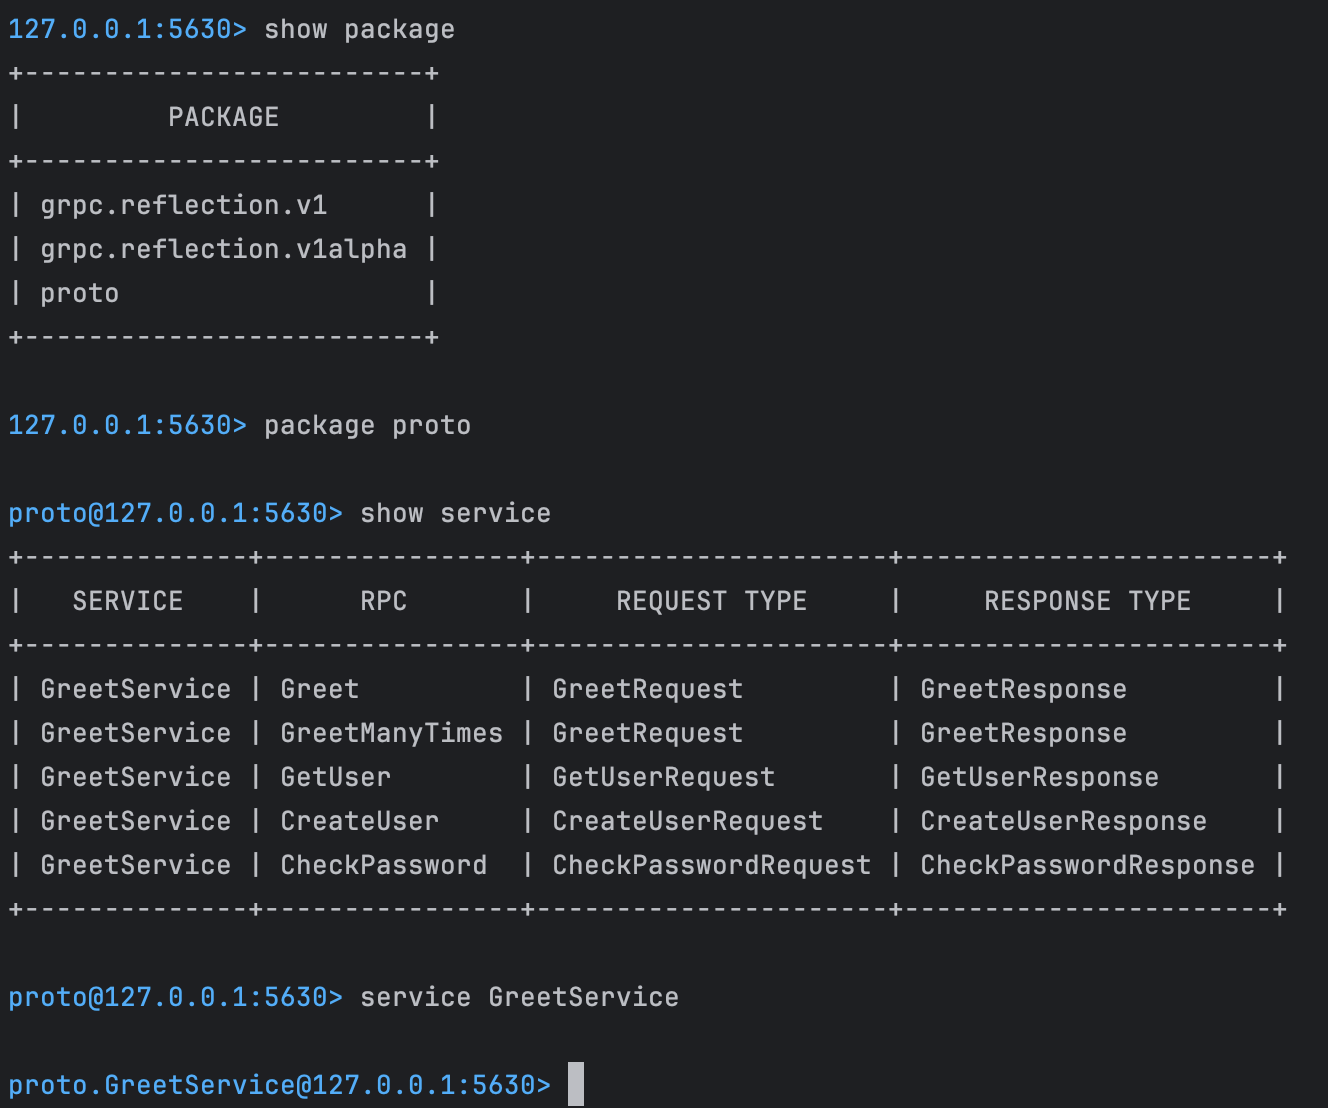
Task: Click the 'package proto' command text
Action: tap(367, 425)
